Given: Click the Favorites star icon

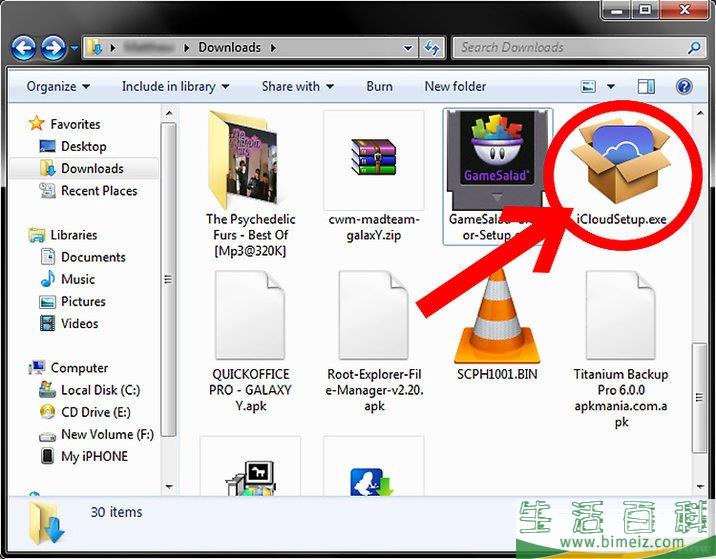Looking at the screenshot, I should tap(36, 123).
